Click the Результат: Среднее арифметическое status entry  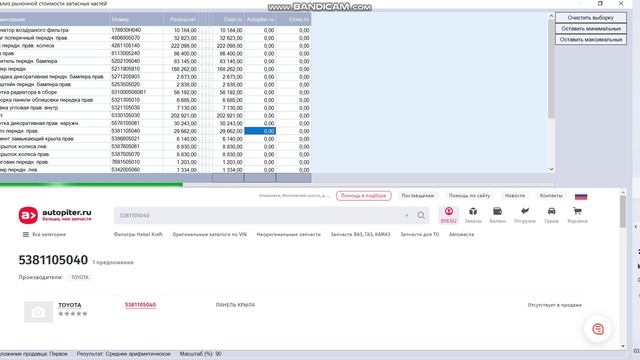[x=124, y=354]
